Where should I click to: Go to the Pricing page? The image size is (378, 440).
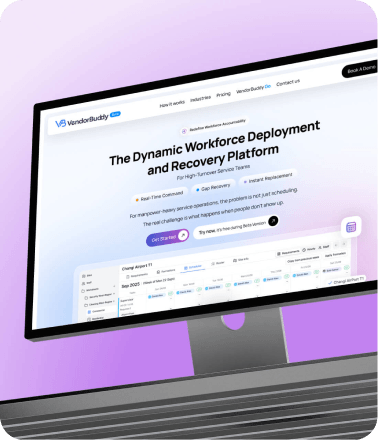[x=223, y=94]
